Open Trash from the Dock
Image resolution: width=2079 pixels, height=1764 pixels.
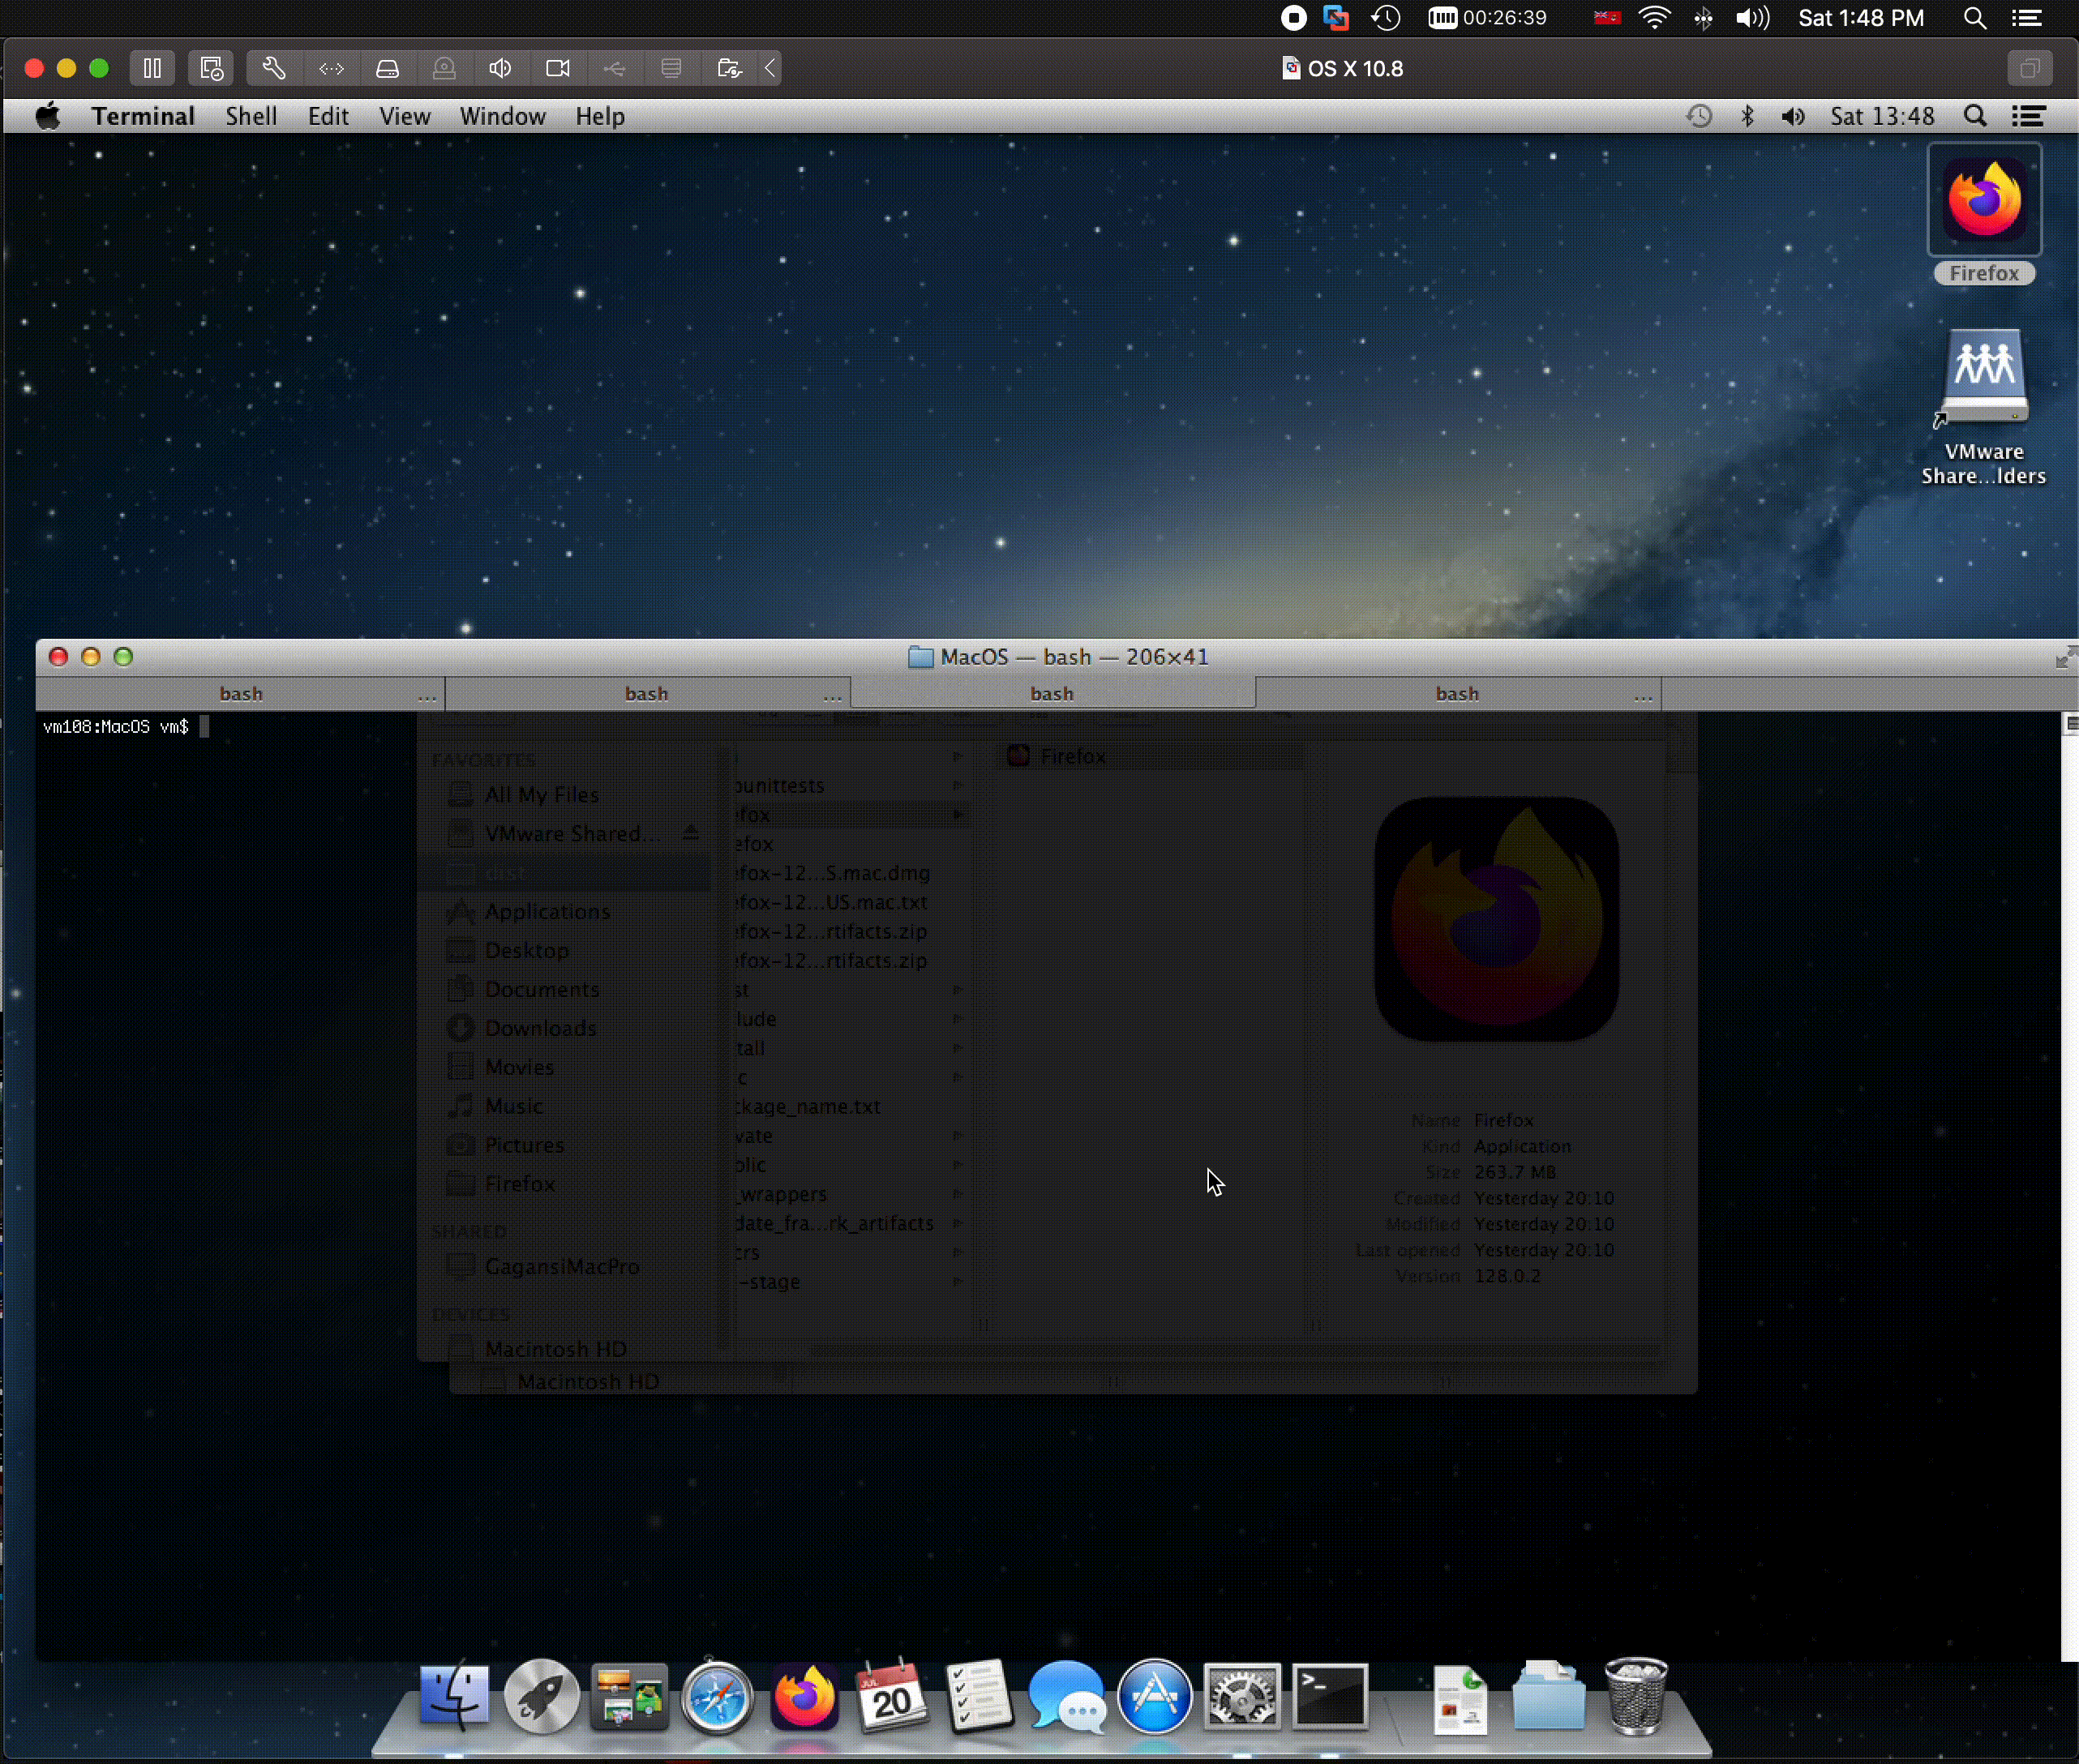(1636, 1696)
